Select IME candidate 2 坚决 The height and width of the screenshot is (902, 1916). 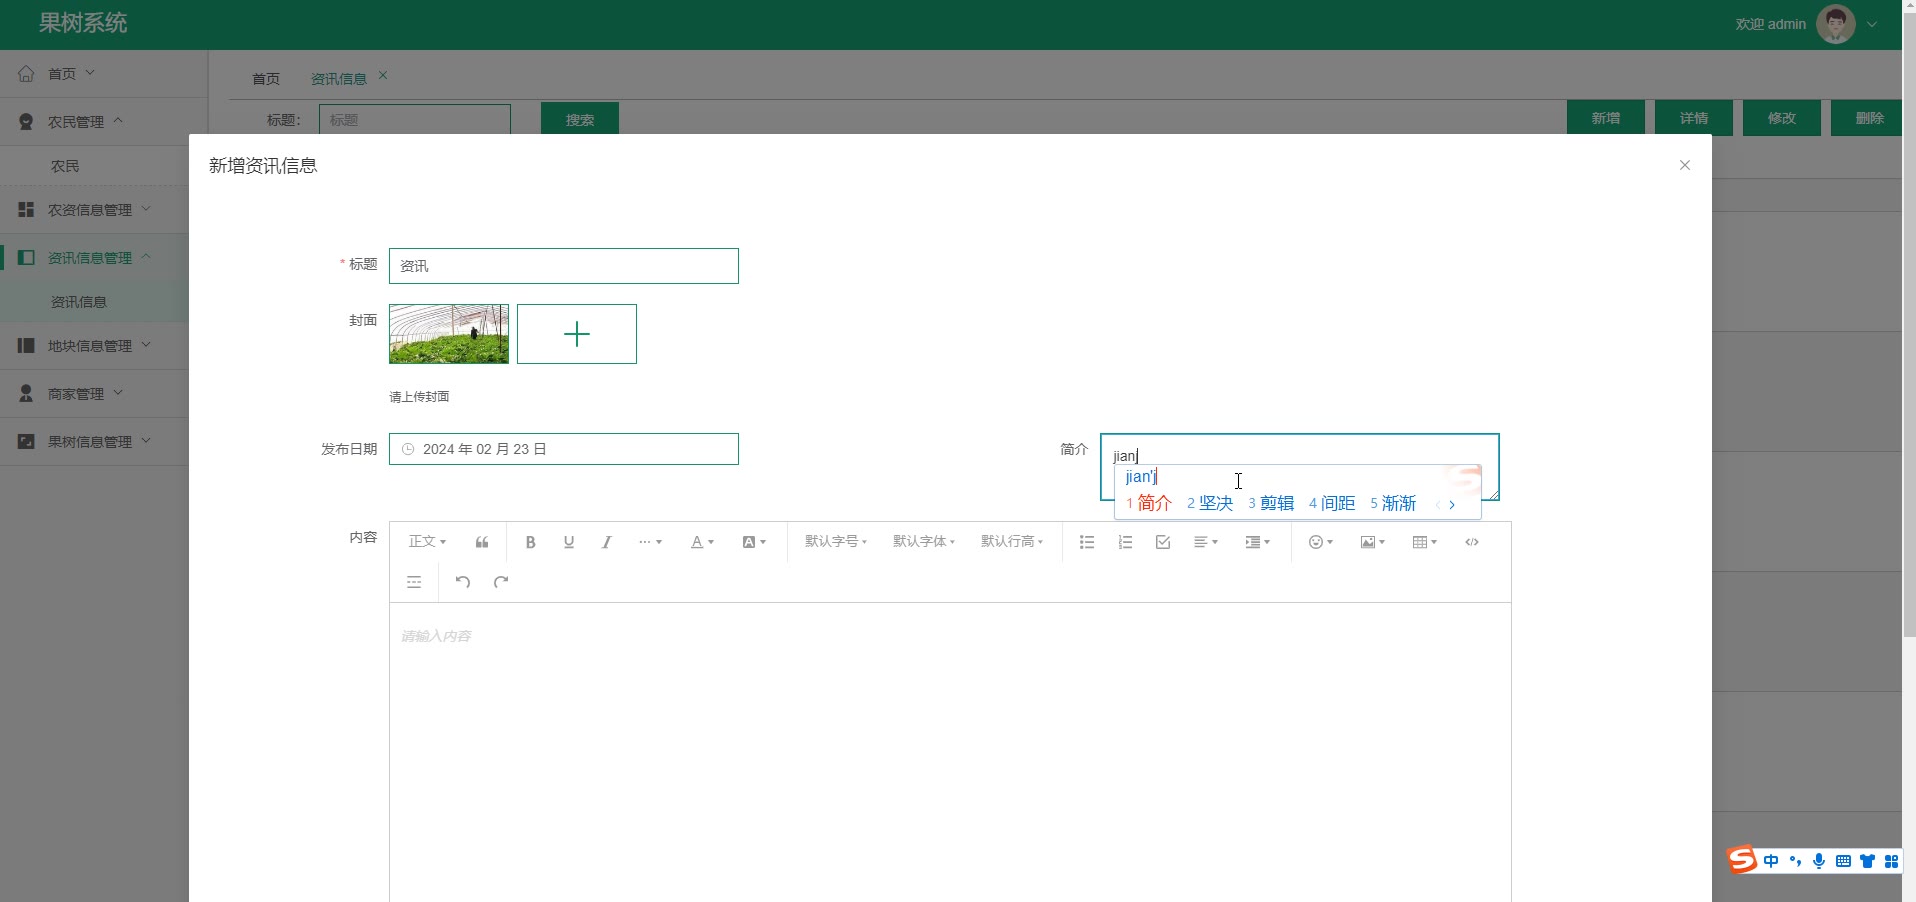(1210, 503)
